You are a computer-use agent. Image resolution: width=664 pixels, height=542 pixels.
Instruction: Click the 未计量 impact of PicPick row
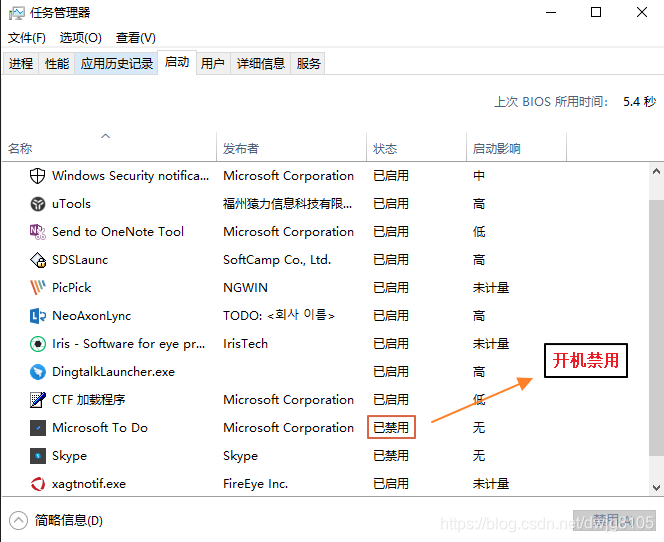tap(491, 288)
